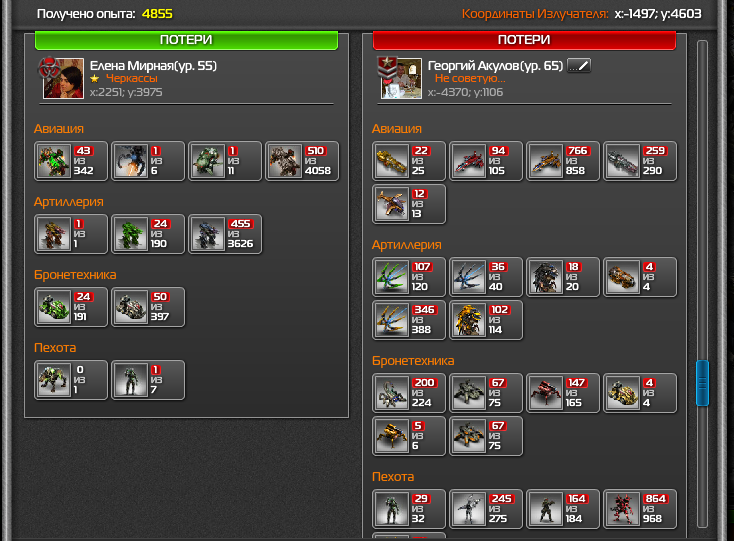
Task: Click aviation cruiser 259 из 290
Action: coord(640,161)
